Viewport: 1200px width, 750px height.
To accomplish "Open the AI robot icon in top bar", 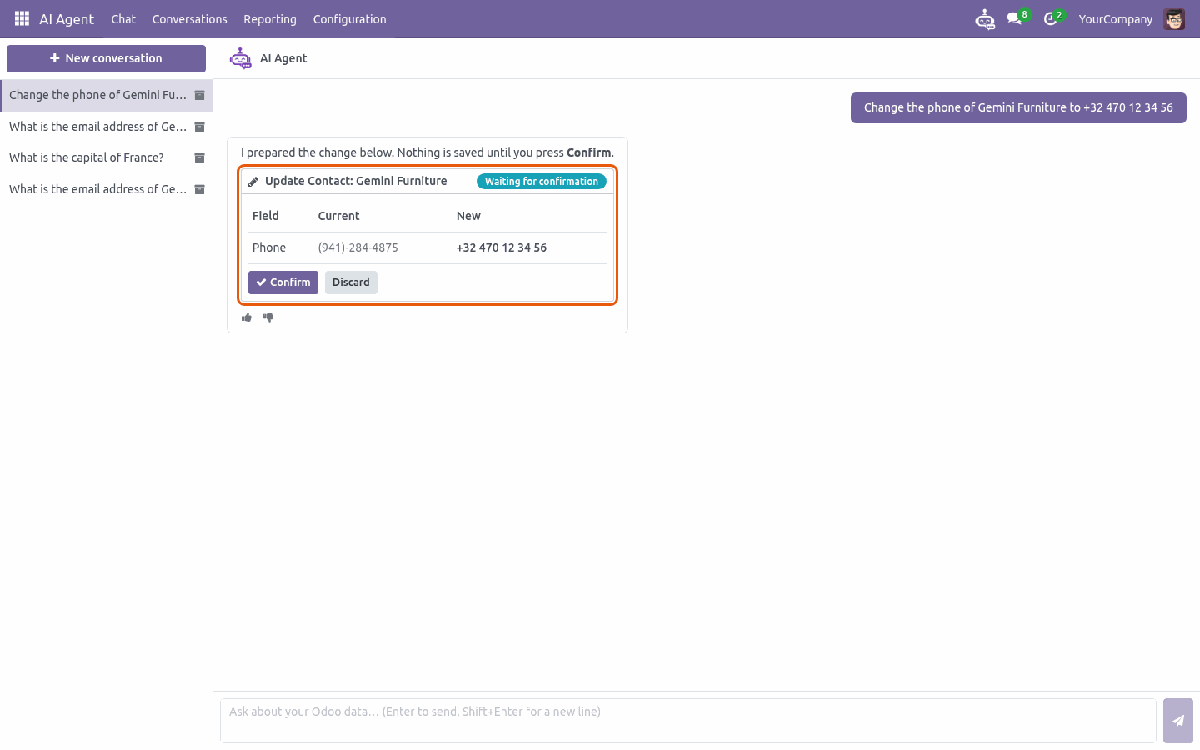I will pos(985,19).
